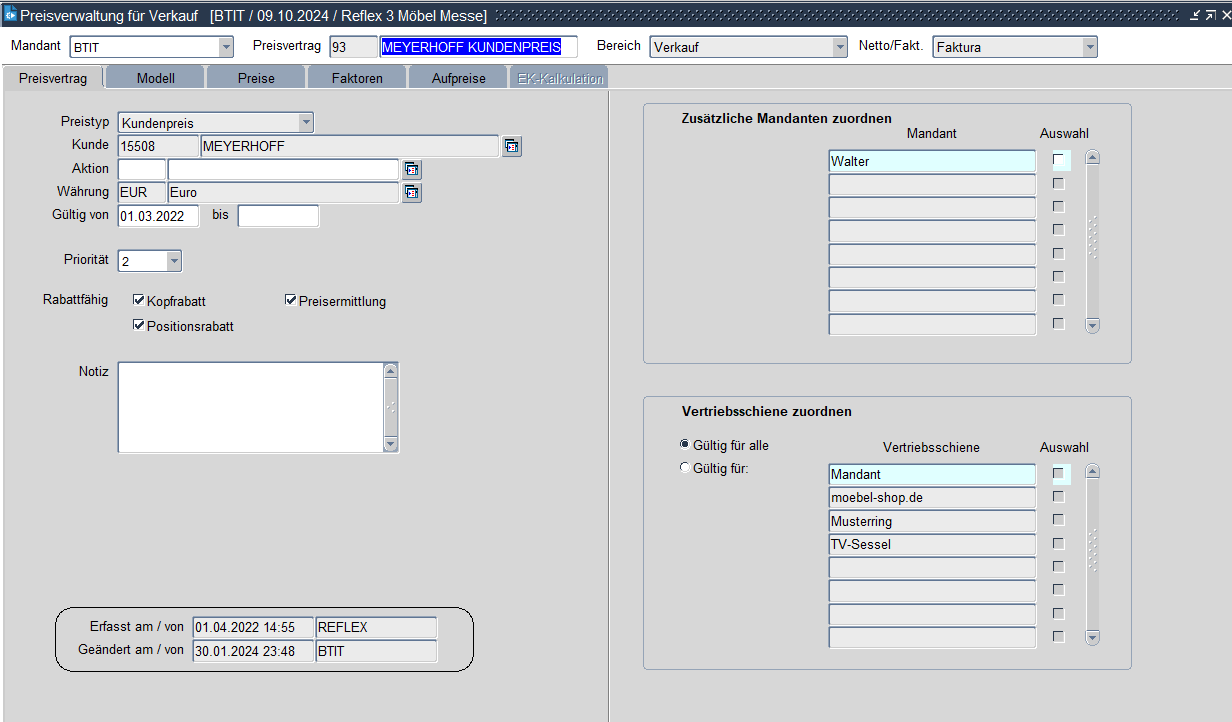
Task: Uncheck the Kopfrabatt checkbox
Action: click(x=139, y=300)
